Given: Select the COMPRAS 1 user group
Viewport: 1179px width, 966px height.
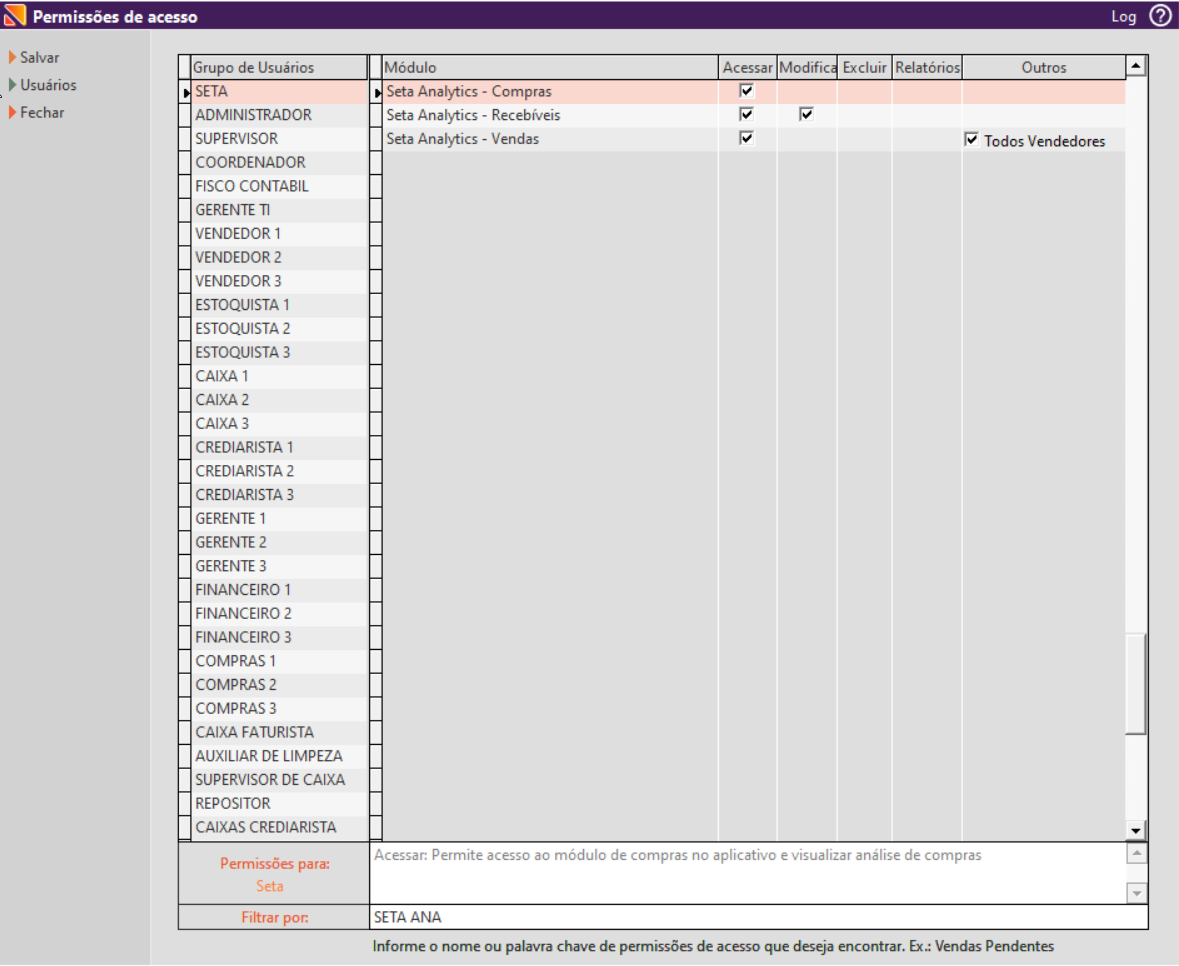Looking at the screenshot, I should (279, 661).
